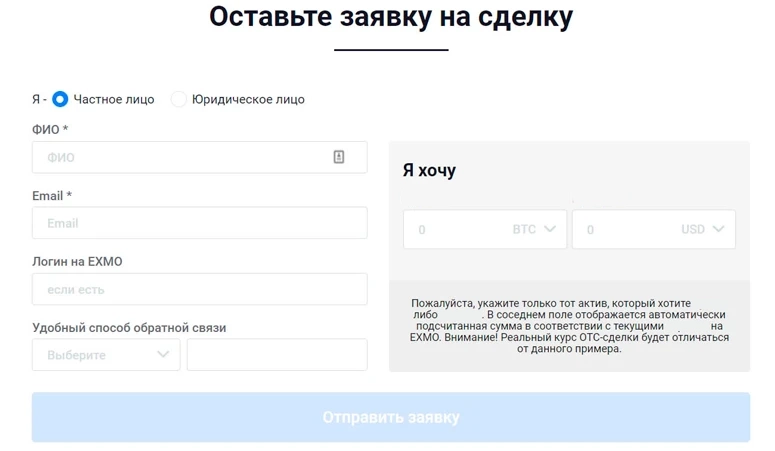The image size is (775, 451).
Task: Click the BTC amount input showing 0
Action: 455,229
